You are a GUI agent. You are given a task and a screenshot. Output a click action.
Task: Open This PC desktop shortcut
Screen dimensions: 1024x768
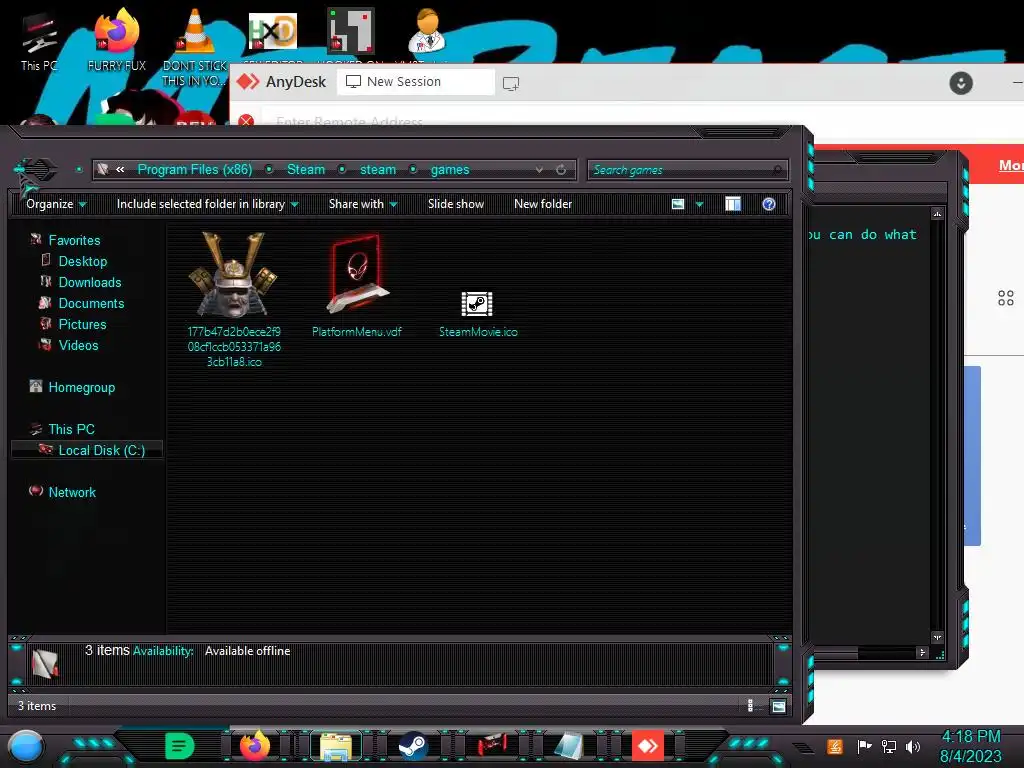click(39, 42)
